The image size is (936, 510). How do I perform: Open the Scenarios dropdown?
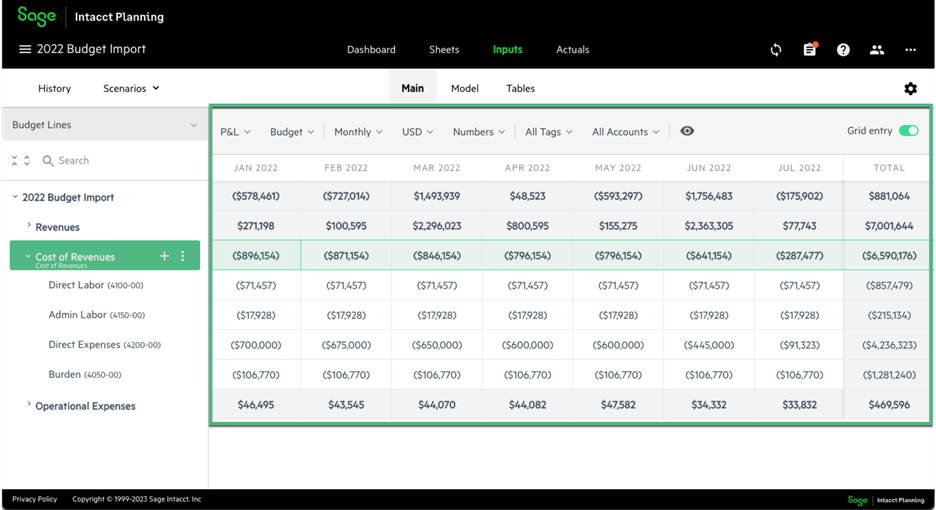pos(131,88)
